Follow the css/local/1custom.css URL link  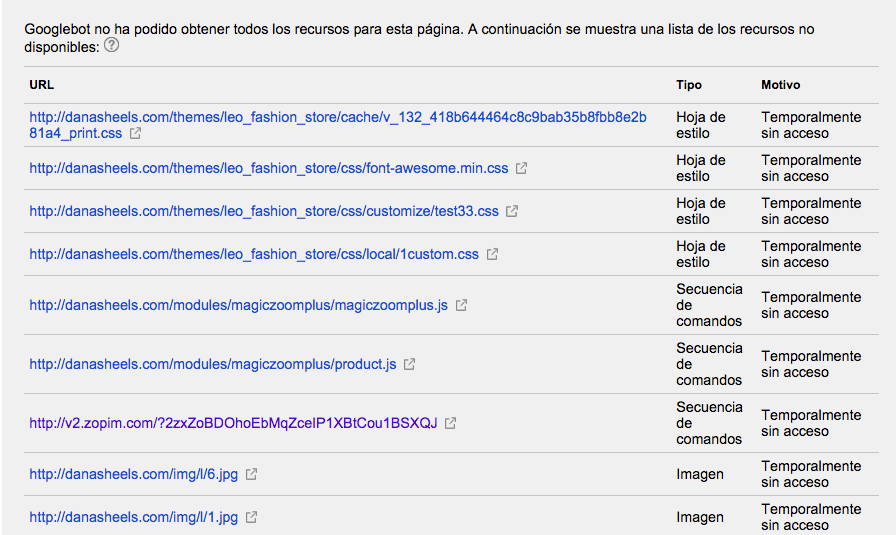254,254
